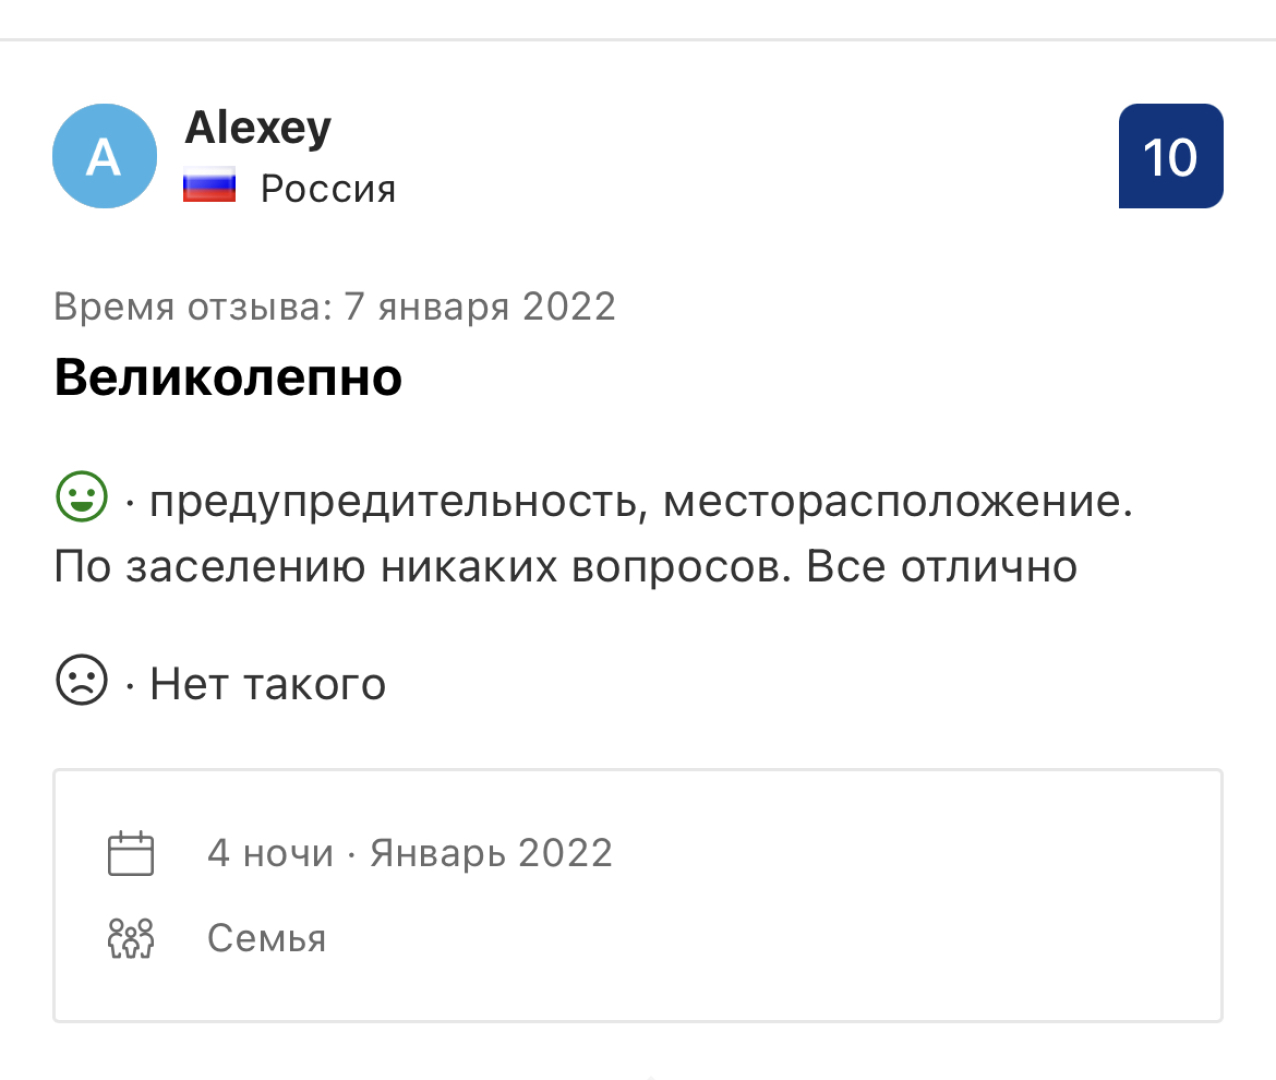Screen dimensions: 1276x1080
Task: Click the 4 ночи · Январь 2022 entry
Action: [x=409, y=852]
